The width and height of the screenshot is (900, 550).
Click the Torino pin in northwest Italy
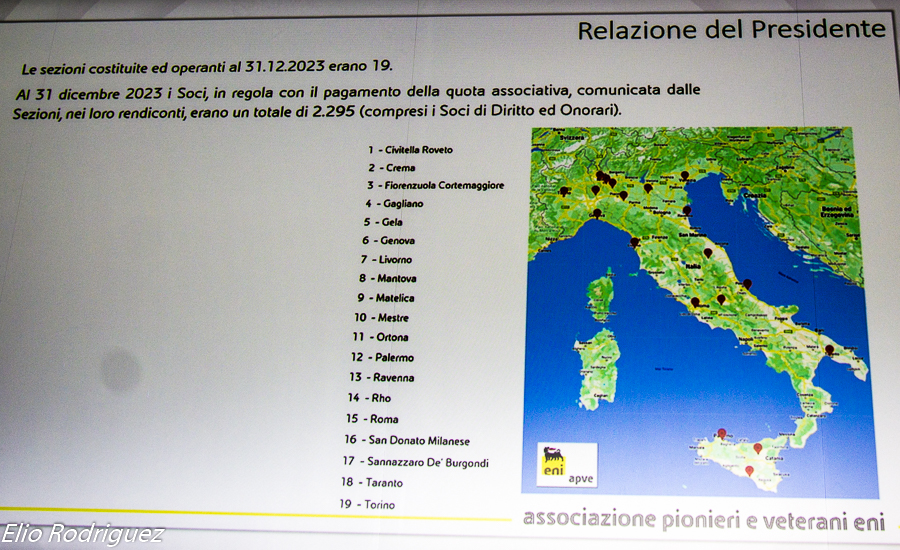tap(564, 191)
